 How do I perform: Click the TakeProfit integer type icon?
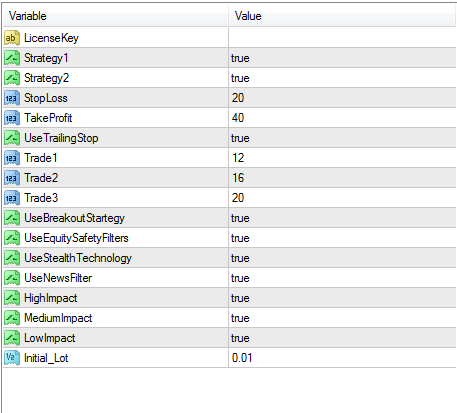click(12, 118)
